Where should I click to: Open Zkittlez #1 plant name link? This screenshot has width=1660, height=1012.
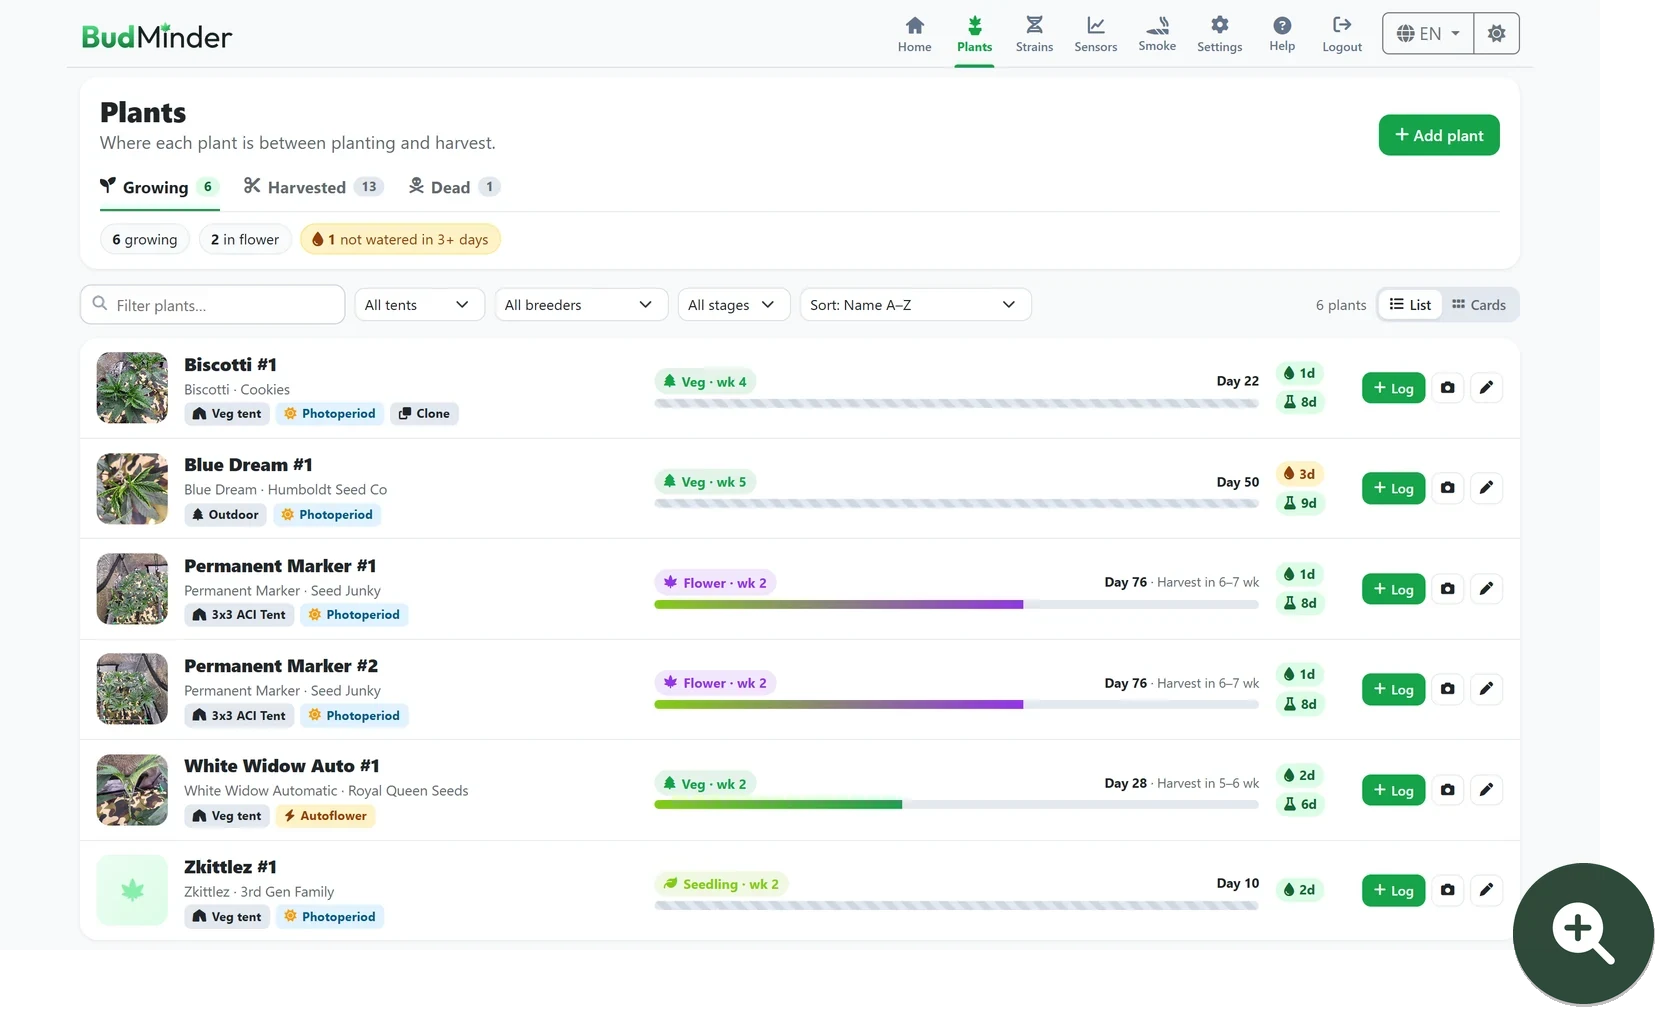point(230,867)
